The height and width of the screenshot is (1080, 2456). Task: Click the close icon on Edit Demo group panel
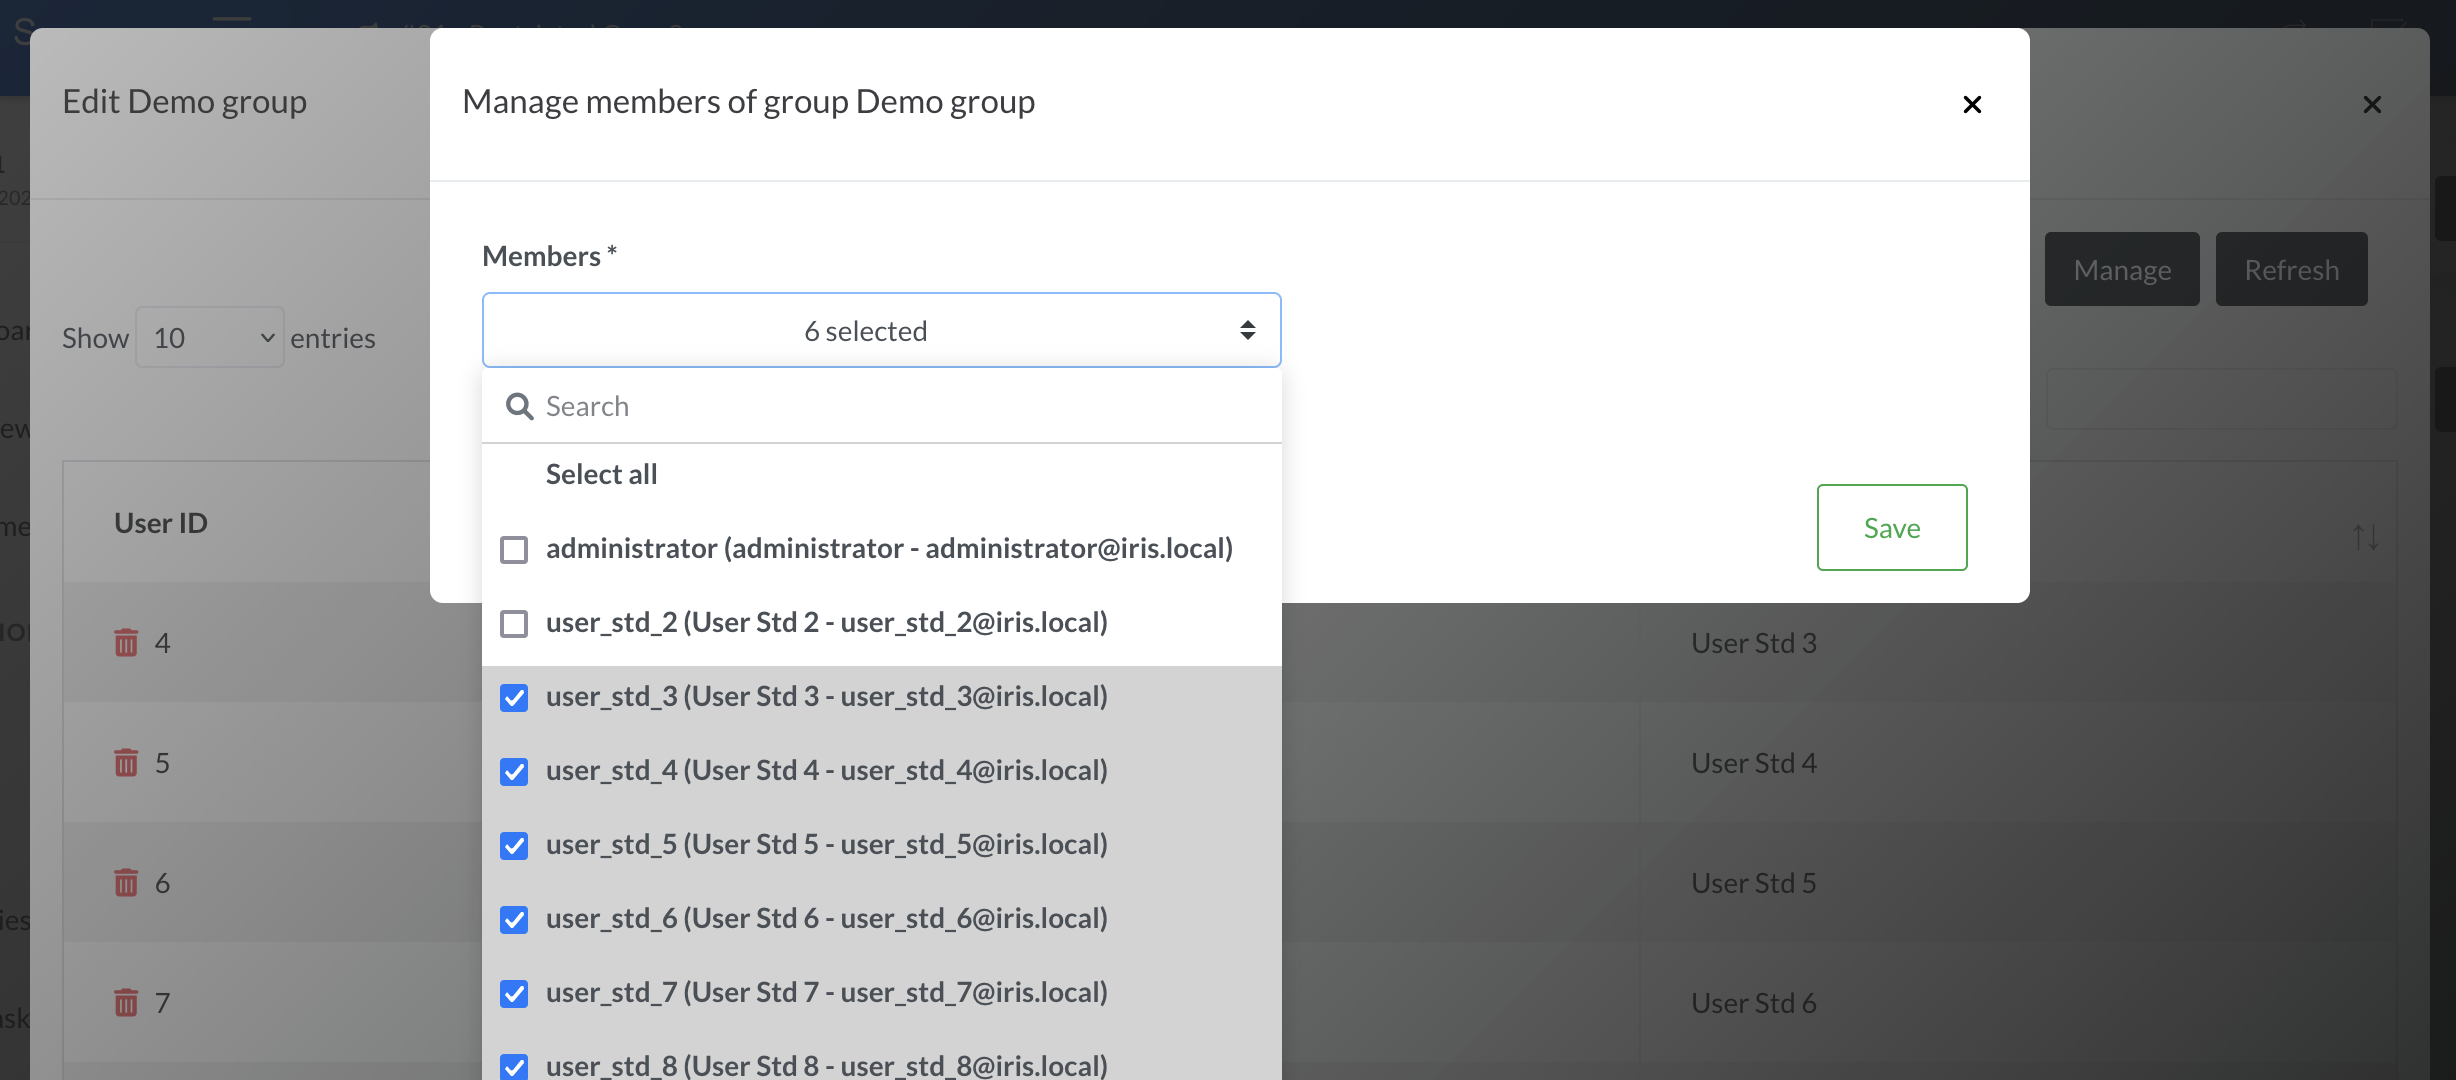pyautogui.click(x=2373, y=103)
